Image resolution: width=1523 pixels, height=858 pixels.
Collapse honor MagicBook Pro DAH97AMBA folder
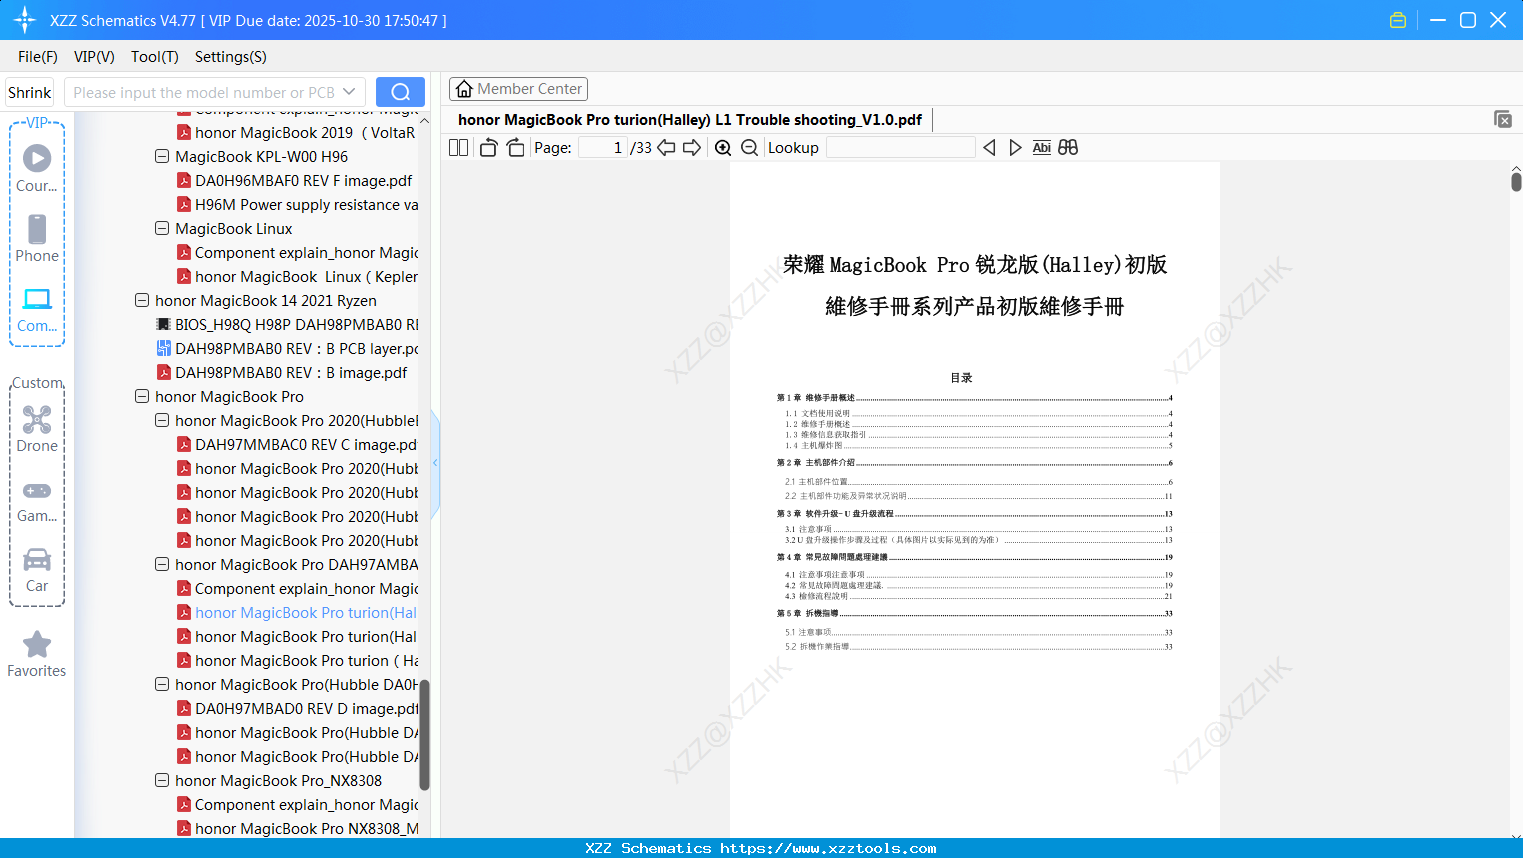coord(162,564)
